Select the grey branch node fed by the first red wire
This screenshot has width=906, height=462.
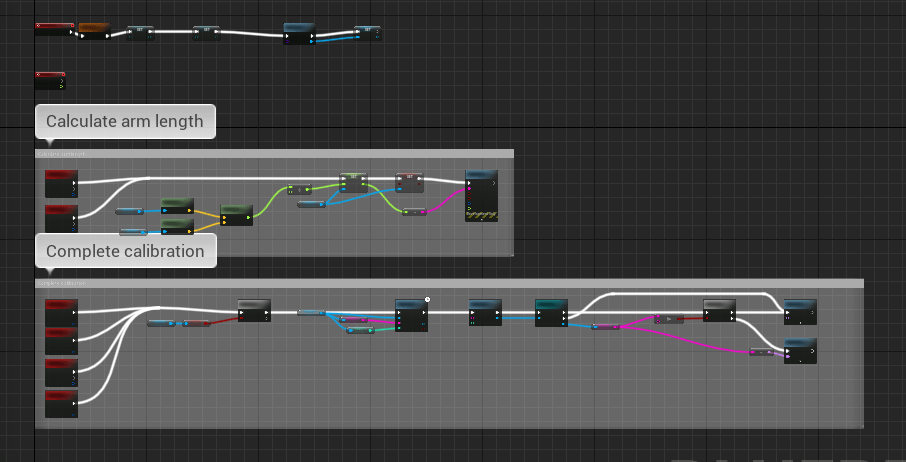point(254,310)
